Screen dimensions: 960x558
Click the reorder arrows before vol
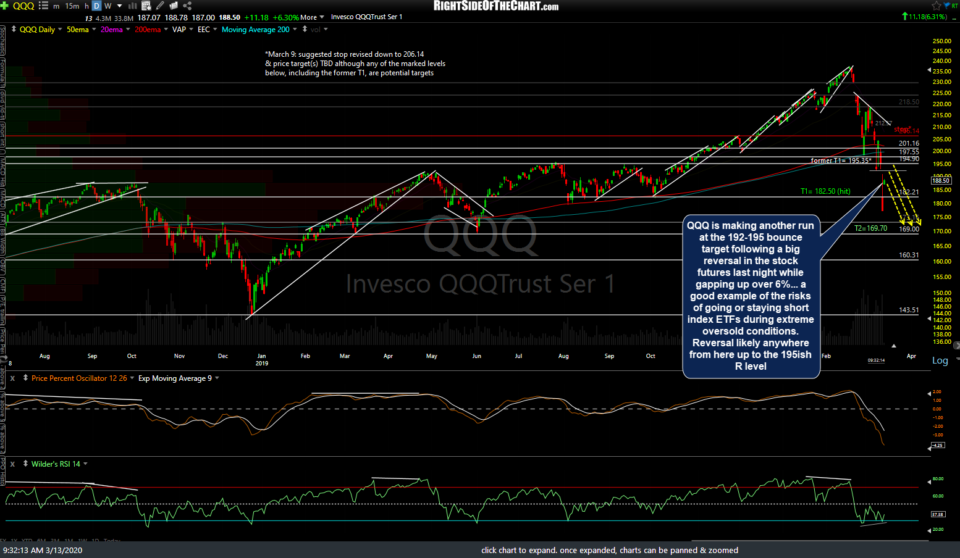coord(305,29)
